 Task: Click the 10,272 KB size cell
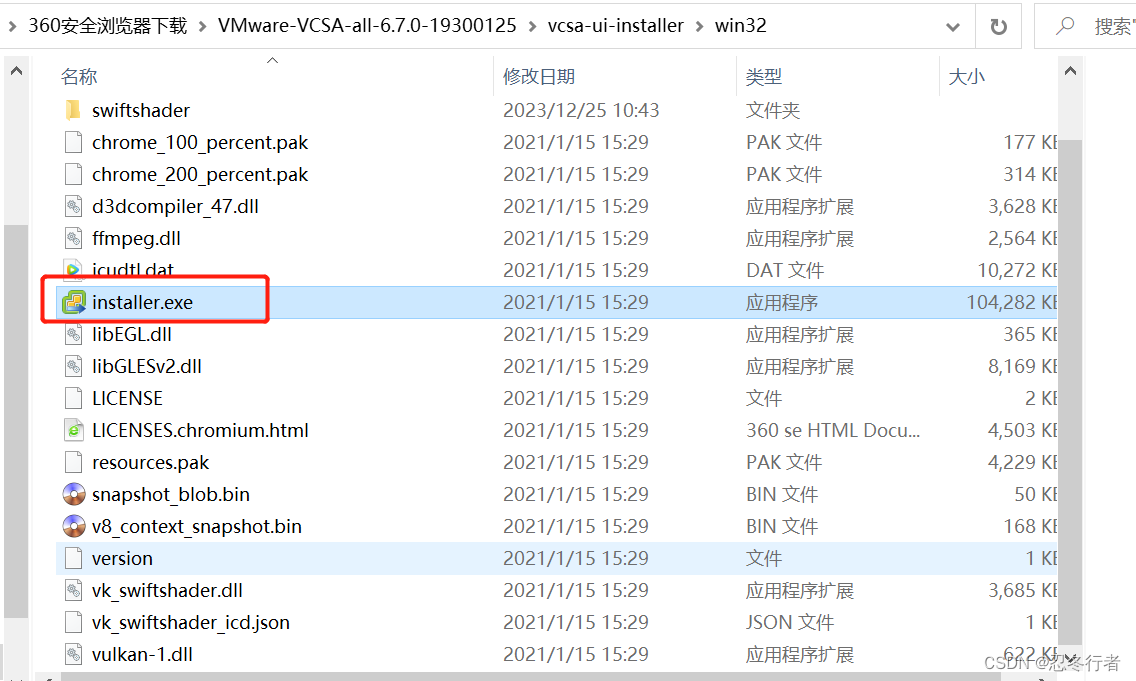pos(1017,270)
